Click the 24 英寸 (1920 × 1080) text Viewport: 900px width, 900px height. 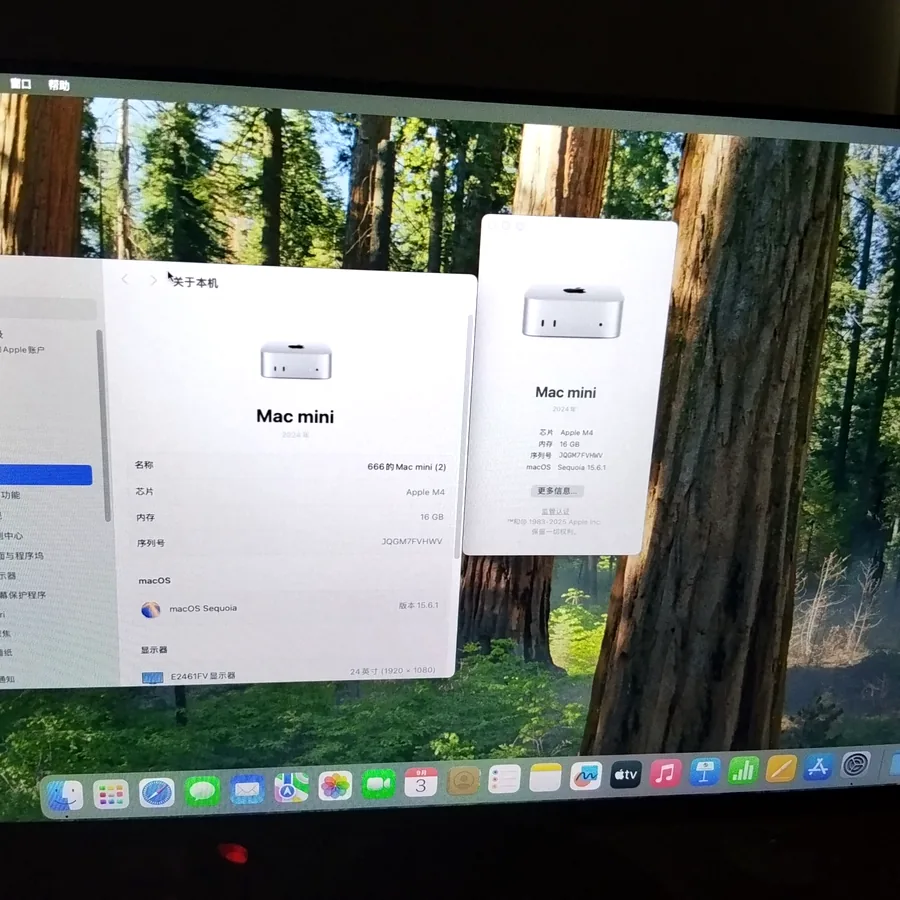click(393, 671)
